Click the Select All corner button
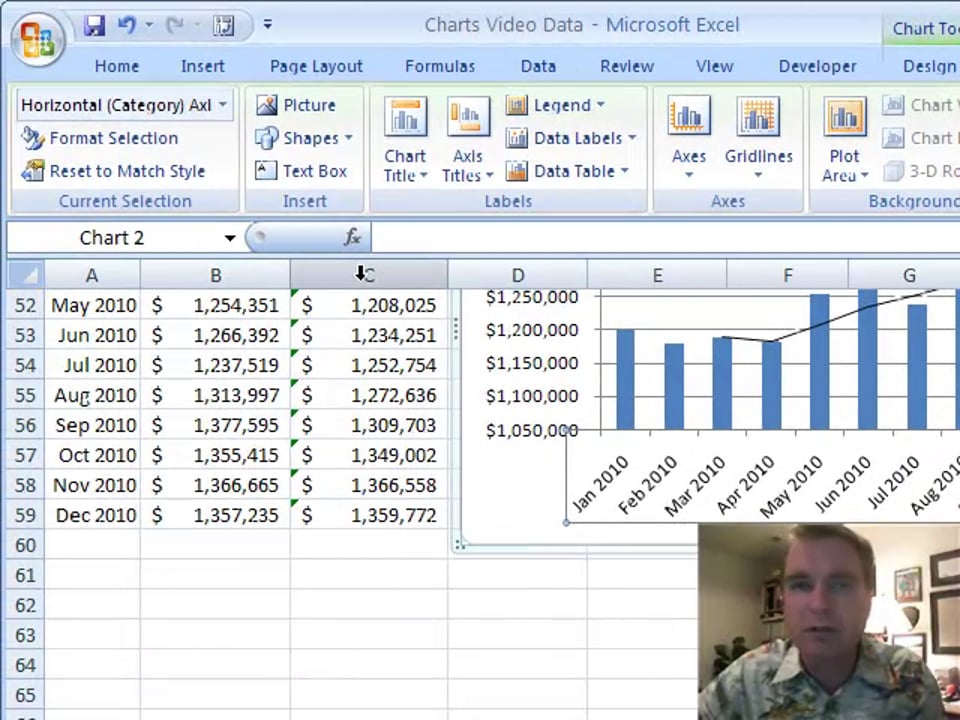Viewport: 960px width, 720px height. tap(25, 275)
